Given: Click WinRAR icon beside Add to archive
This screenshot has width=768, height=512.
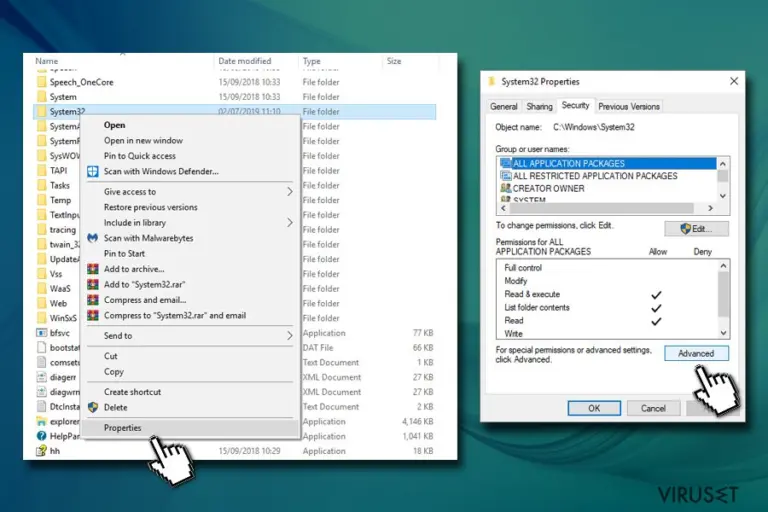Looking at the screenshot, I should coord(93,269).
